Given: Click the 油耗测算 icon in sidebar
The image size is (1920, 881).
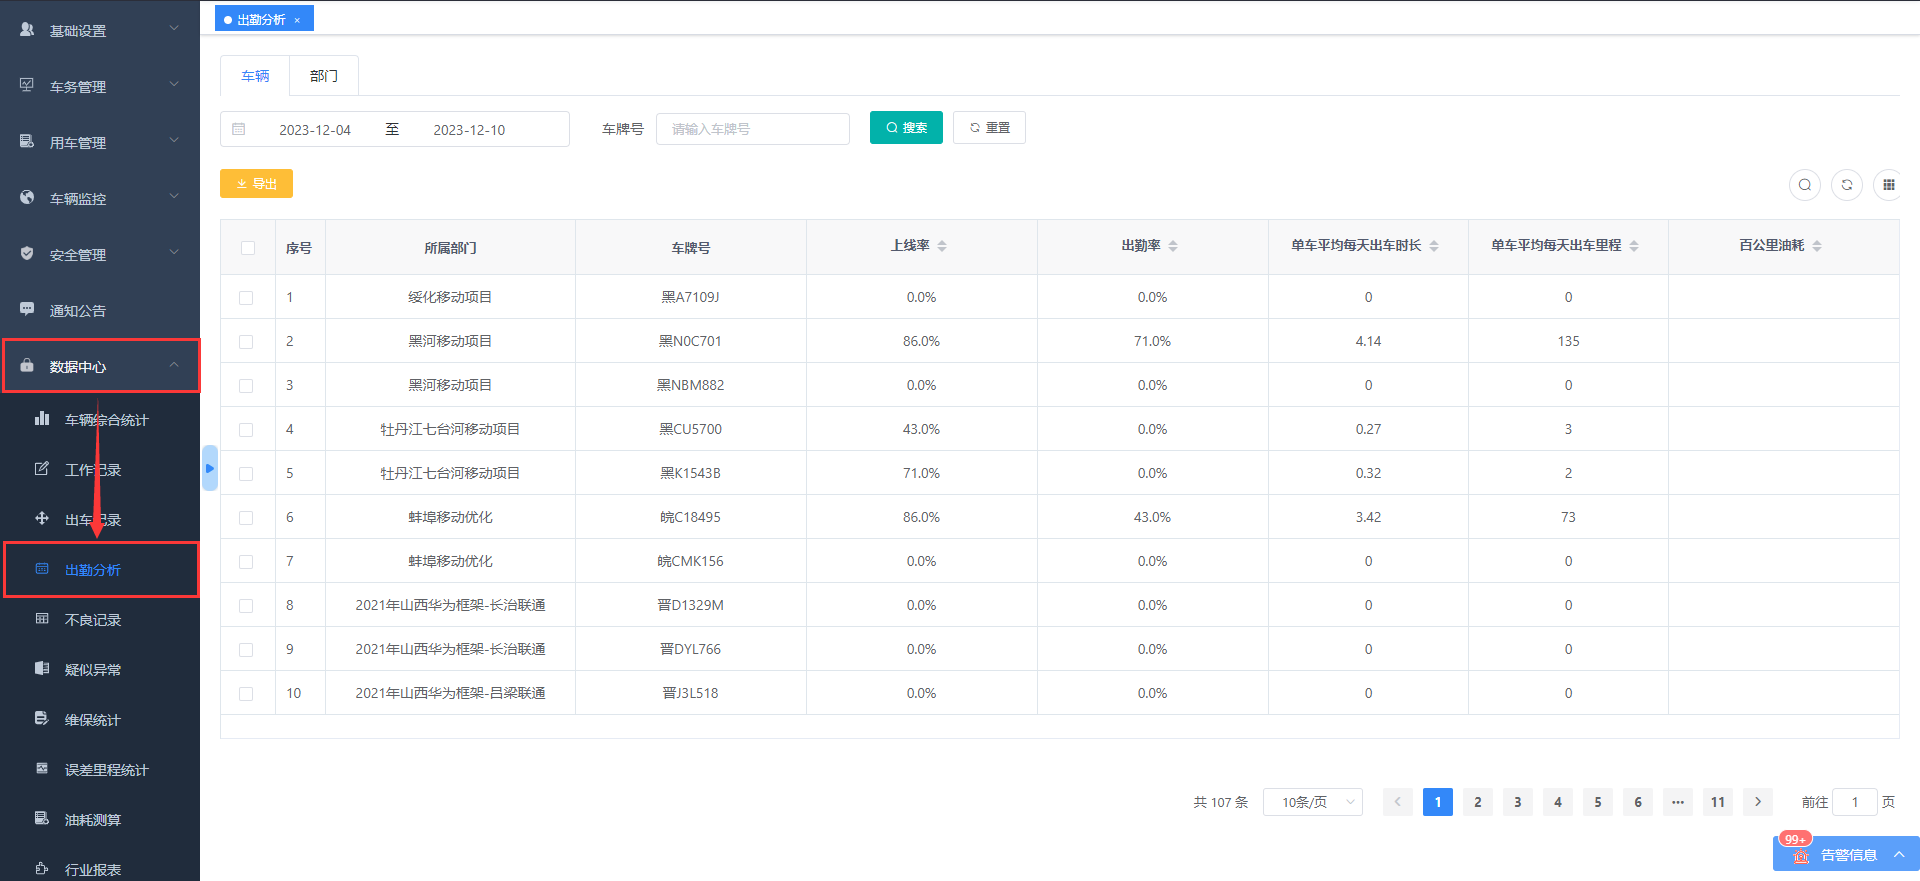Looking at the screenshot, I should pos(42,819).
